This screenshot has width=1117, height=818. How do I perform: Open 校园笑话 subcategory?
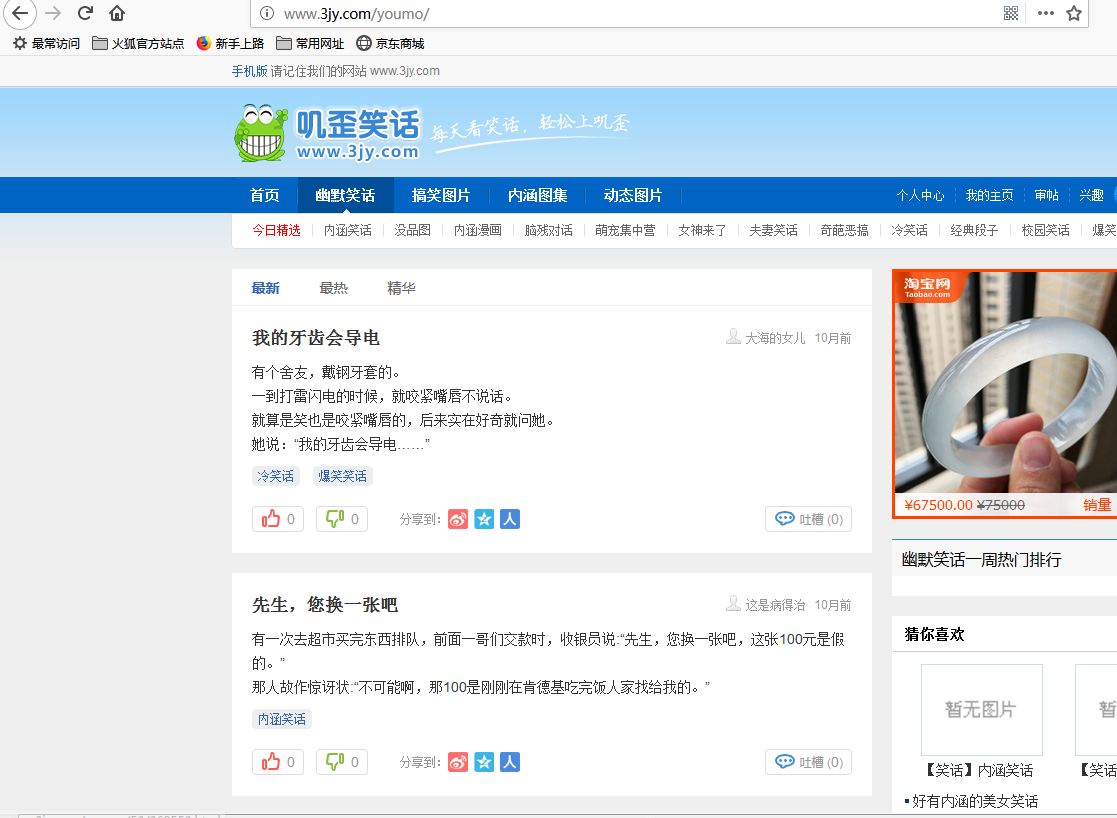[x=1045, y=230]
